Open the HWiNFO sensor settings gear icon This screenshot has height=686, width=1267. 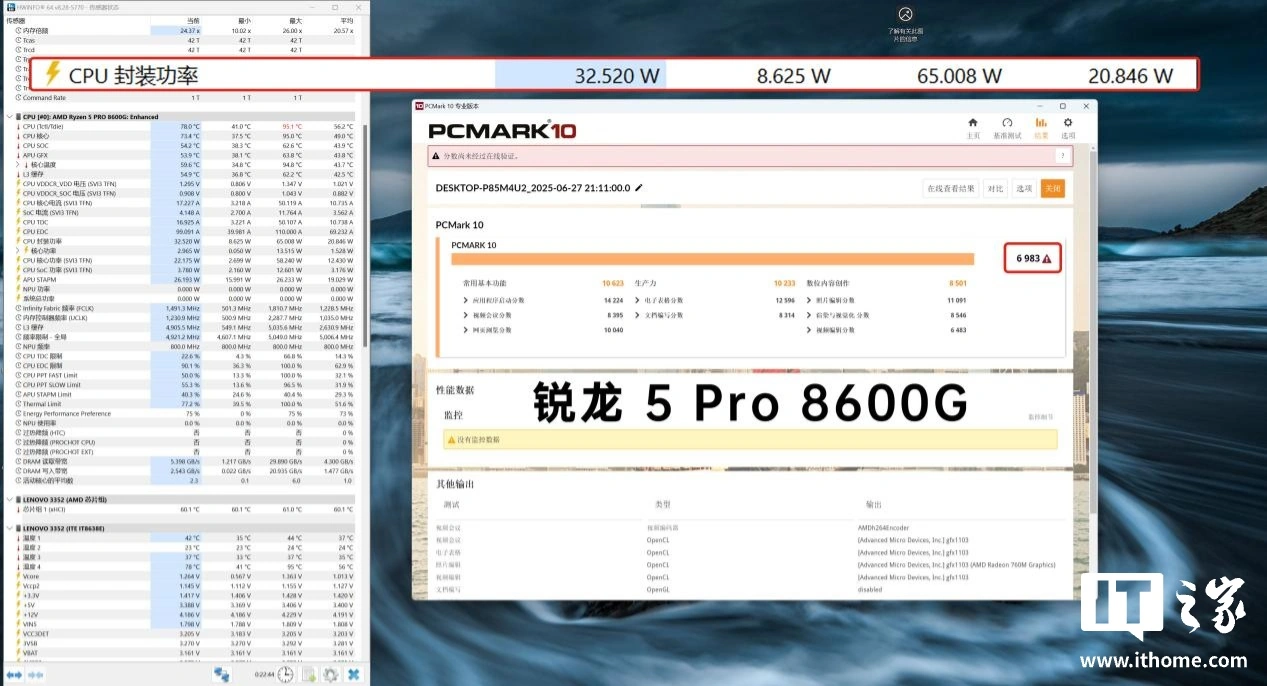(331, 675)
